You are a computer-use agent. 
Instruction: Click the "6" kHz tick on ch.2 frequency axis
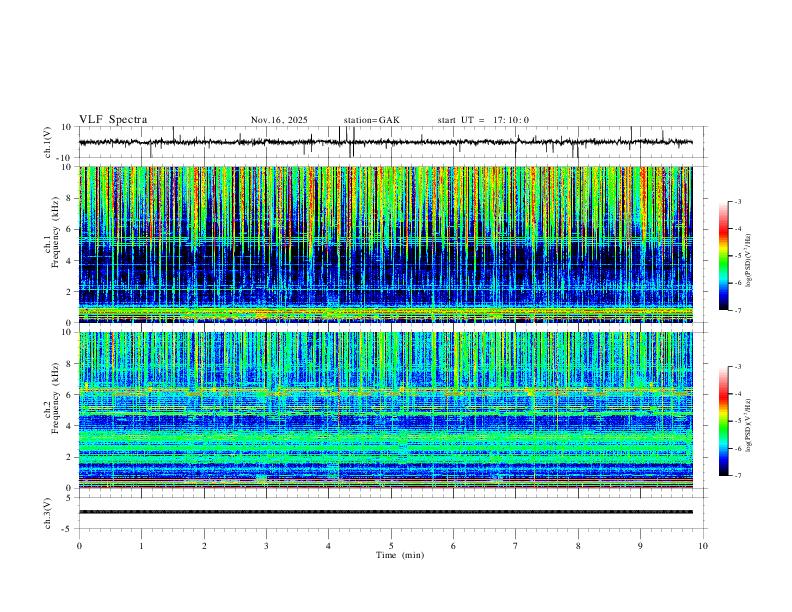click(71, 395)
